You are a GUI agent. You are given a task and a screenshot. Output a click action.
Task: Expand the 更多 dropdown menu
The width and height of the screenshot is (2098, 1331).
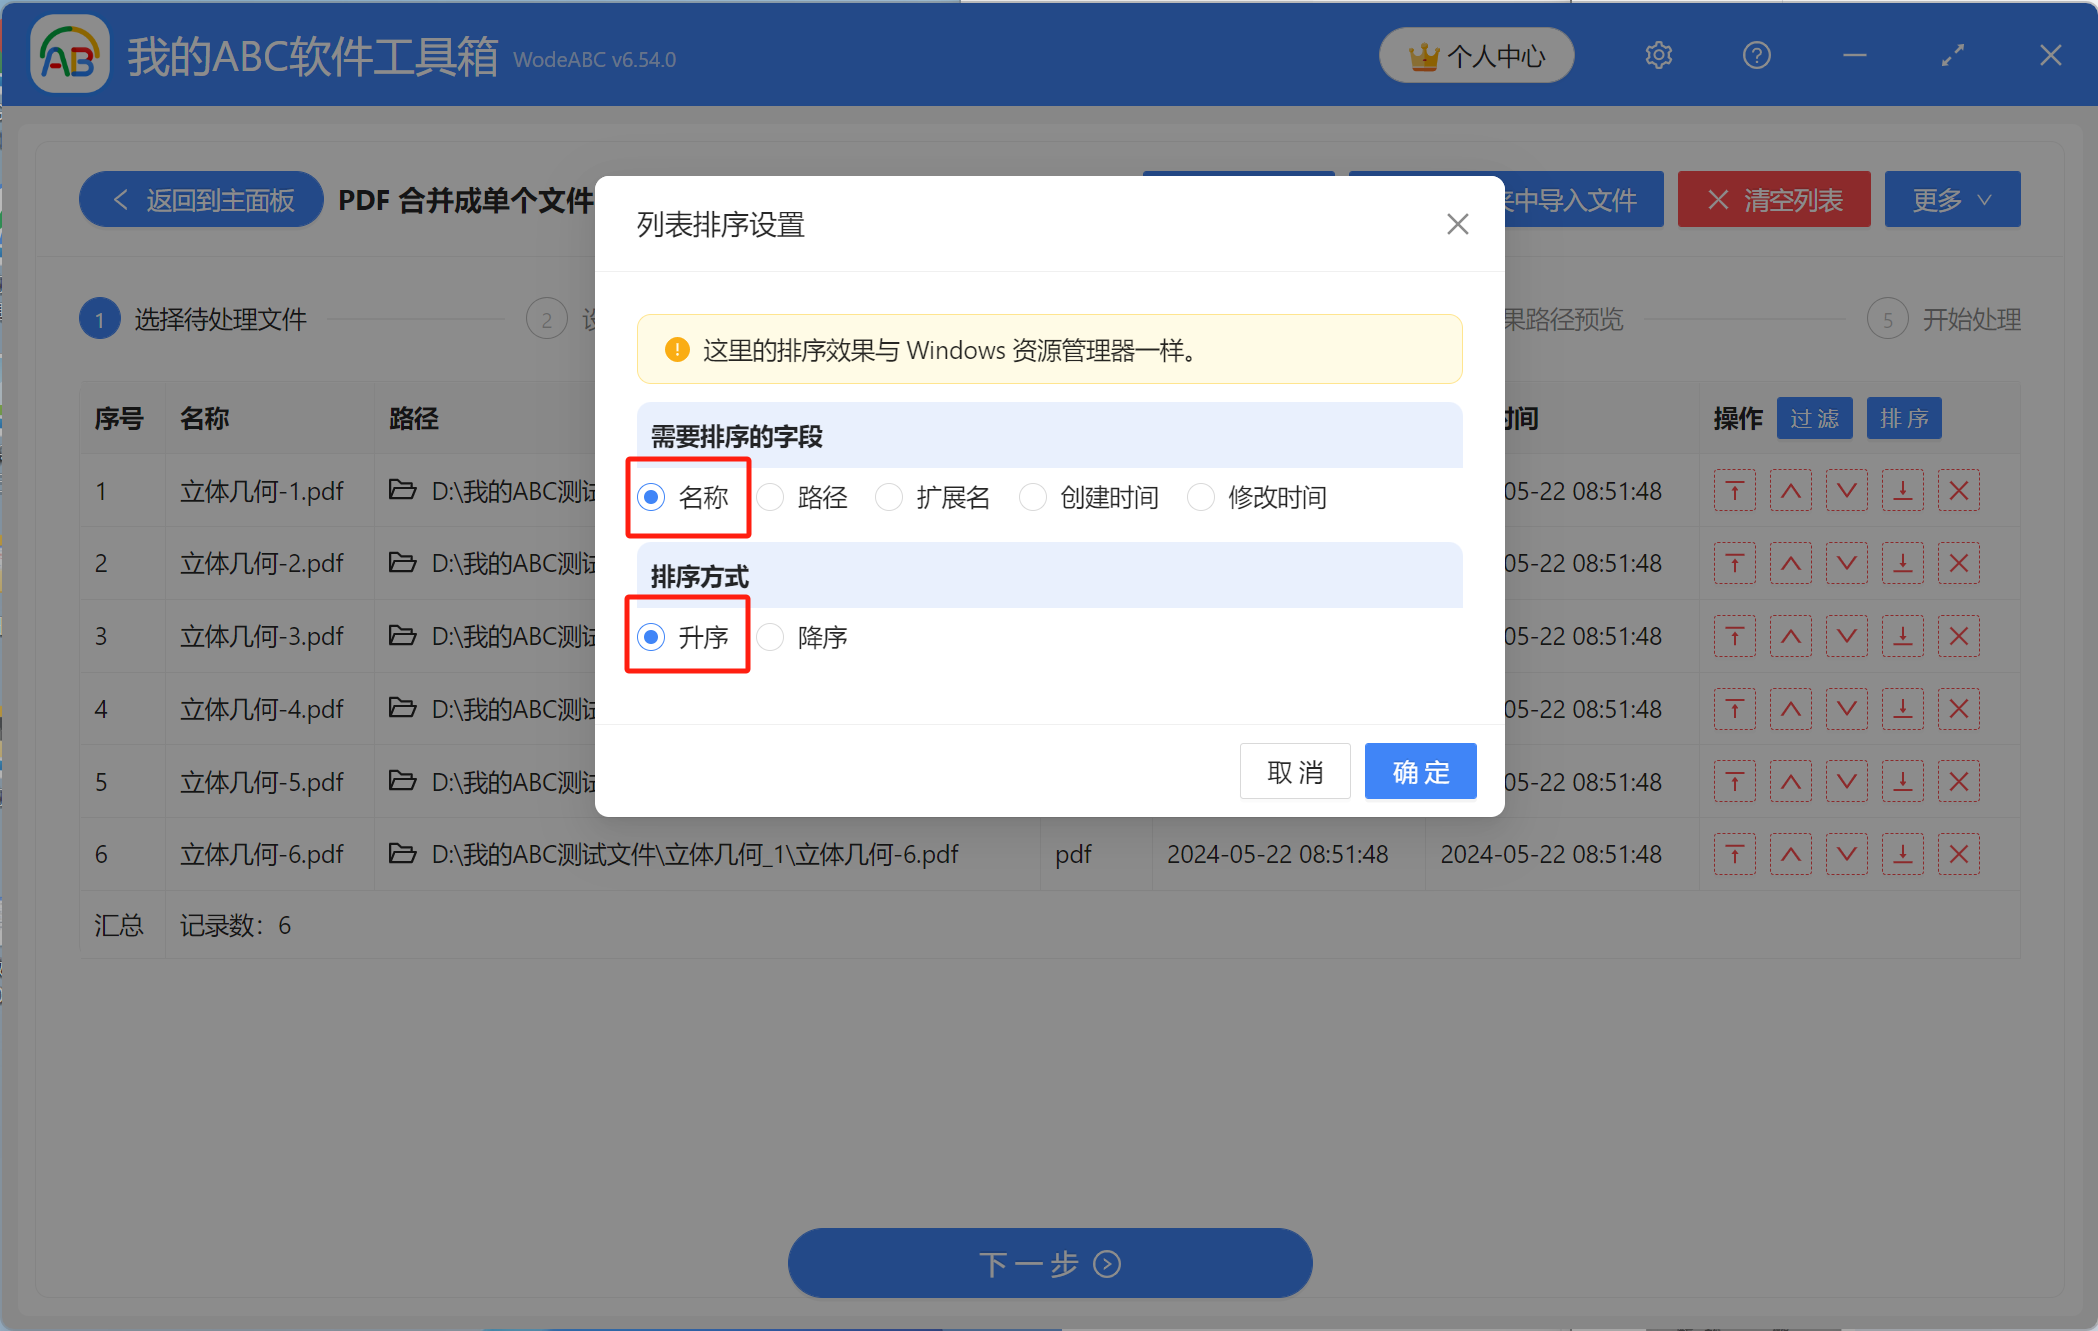click(1951, 199)
